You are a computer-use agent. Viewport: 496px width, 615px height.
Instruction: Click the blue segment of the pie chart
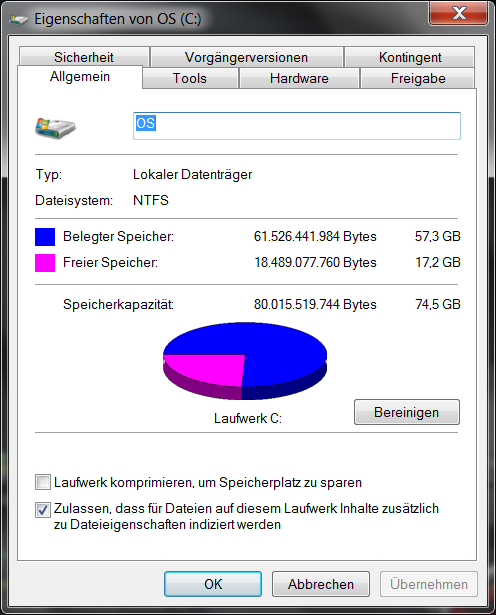point(274,353)
